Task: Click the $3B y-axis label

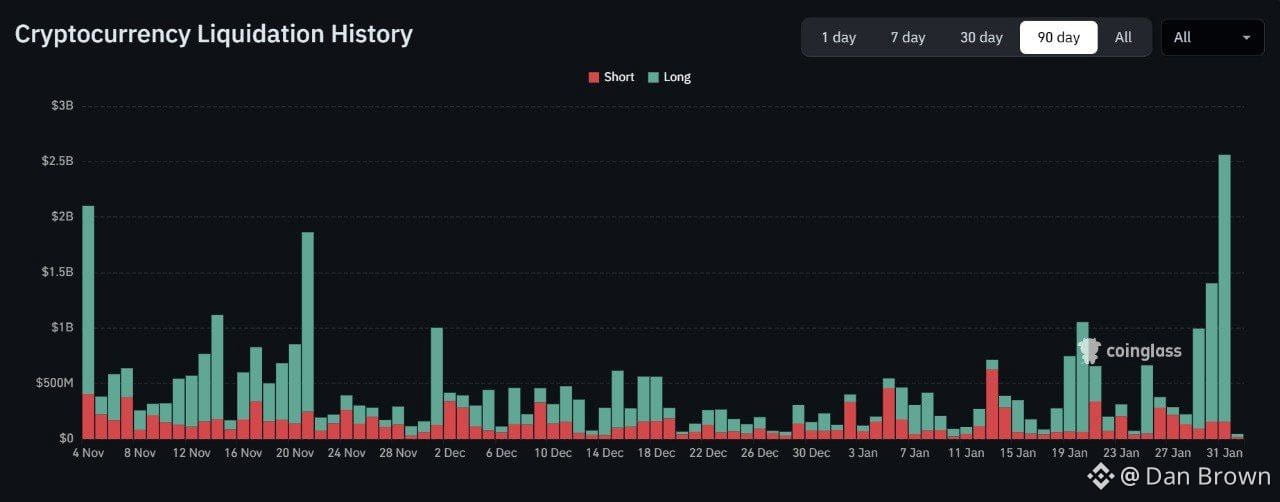Action: point(62,105)
